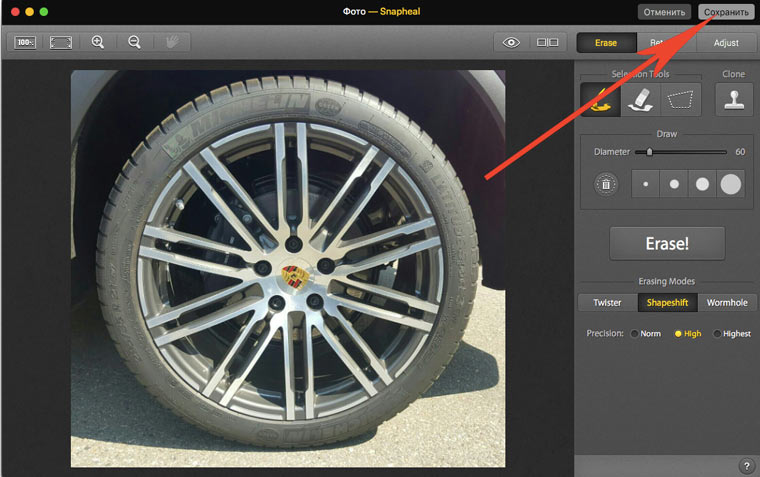Click the fit-to-screen icon
This screenshot has width=760, height=477.
tap(61, 43)
